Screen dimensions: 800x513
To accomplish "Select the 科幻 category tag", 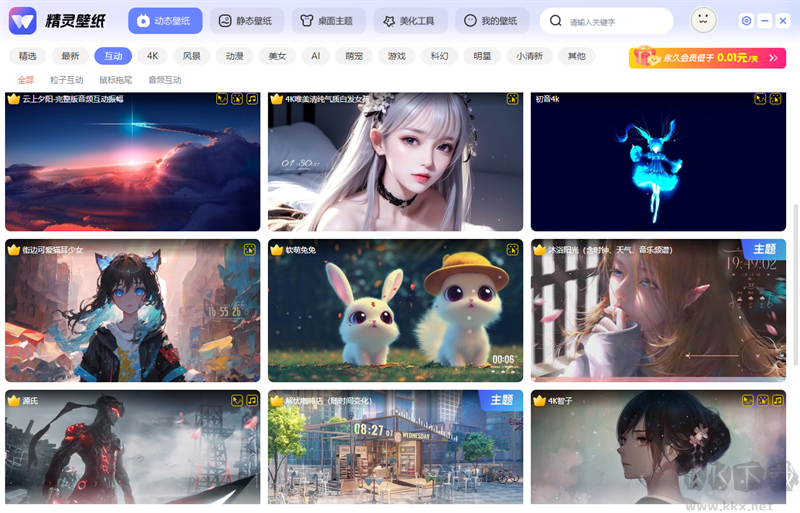I will point(440,56).
